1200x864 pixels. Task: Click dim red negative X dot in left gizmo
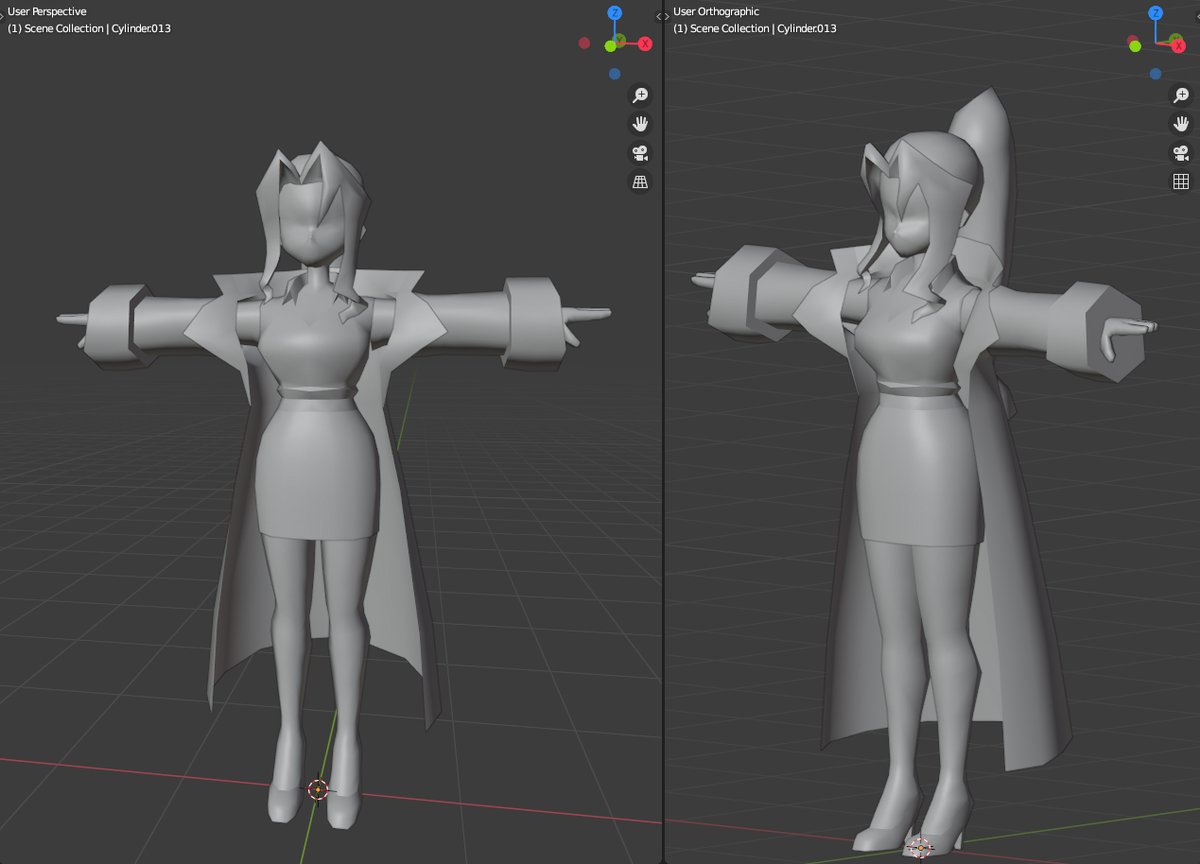click(584, 43)
